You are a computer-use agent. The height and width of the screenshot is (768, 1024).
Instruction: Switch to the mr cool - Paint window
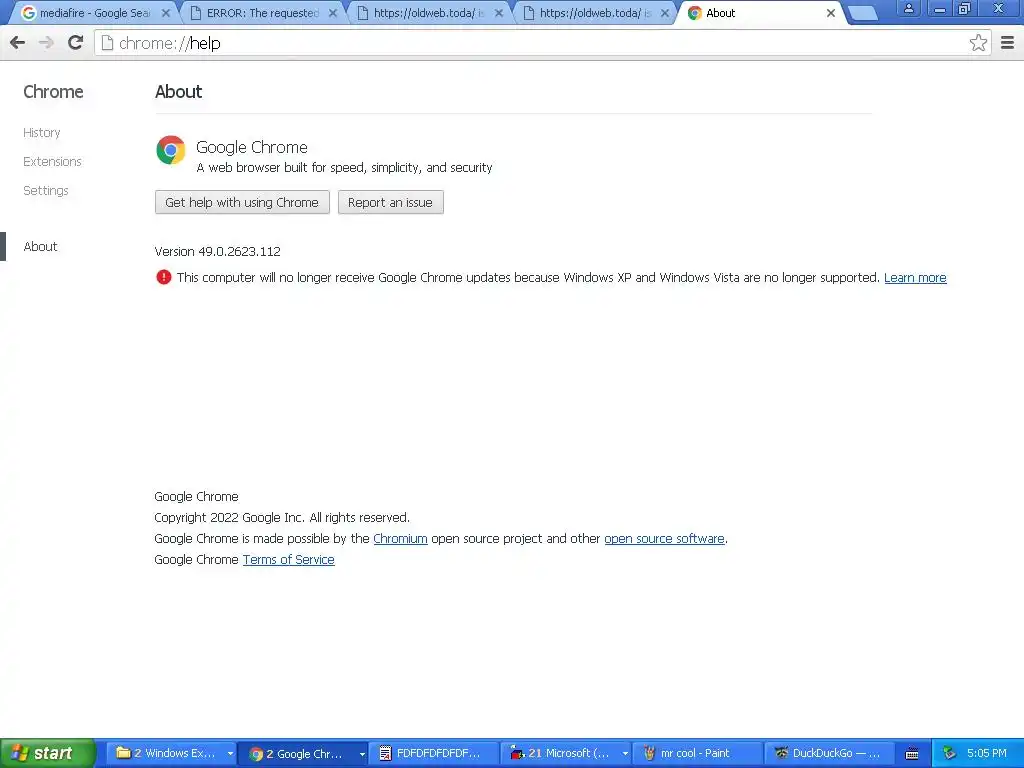[697, 753]
